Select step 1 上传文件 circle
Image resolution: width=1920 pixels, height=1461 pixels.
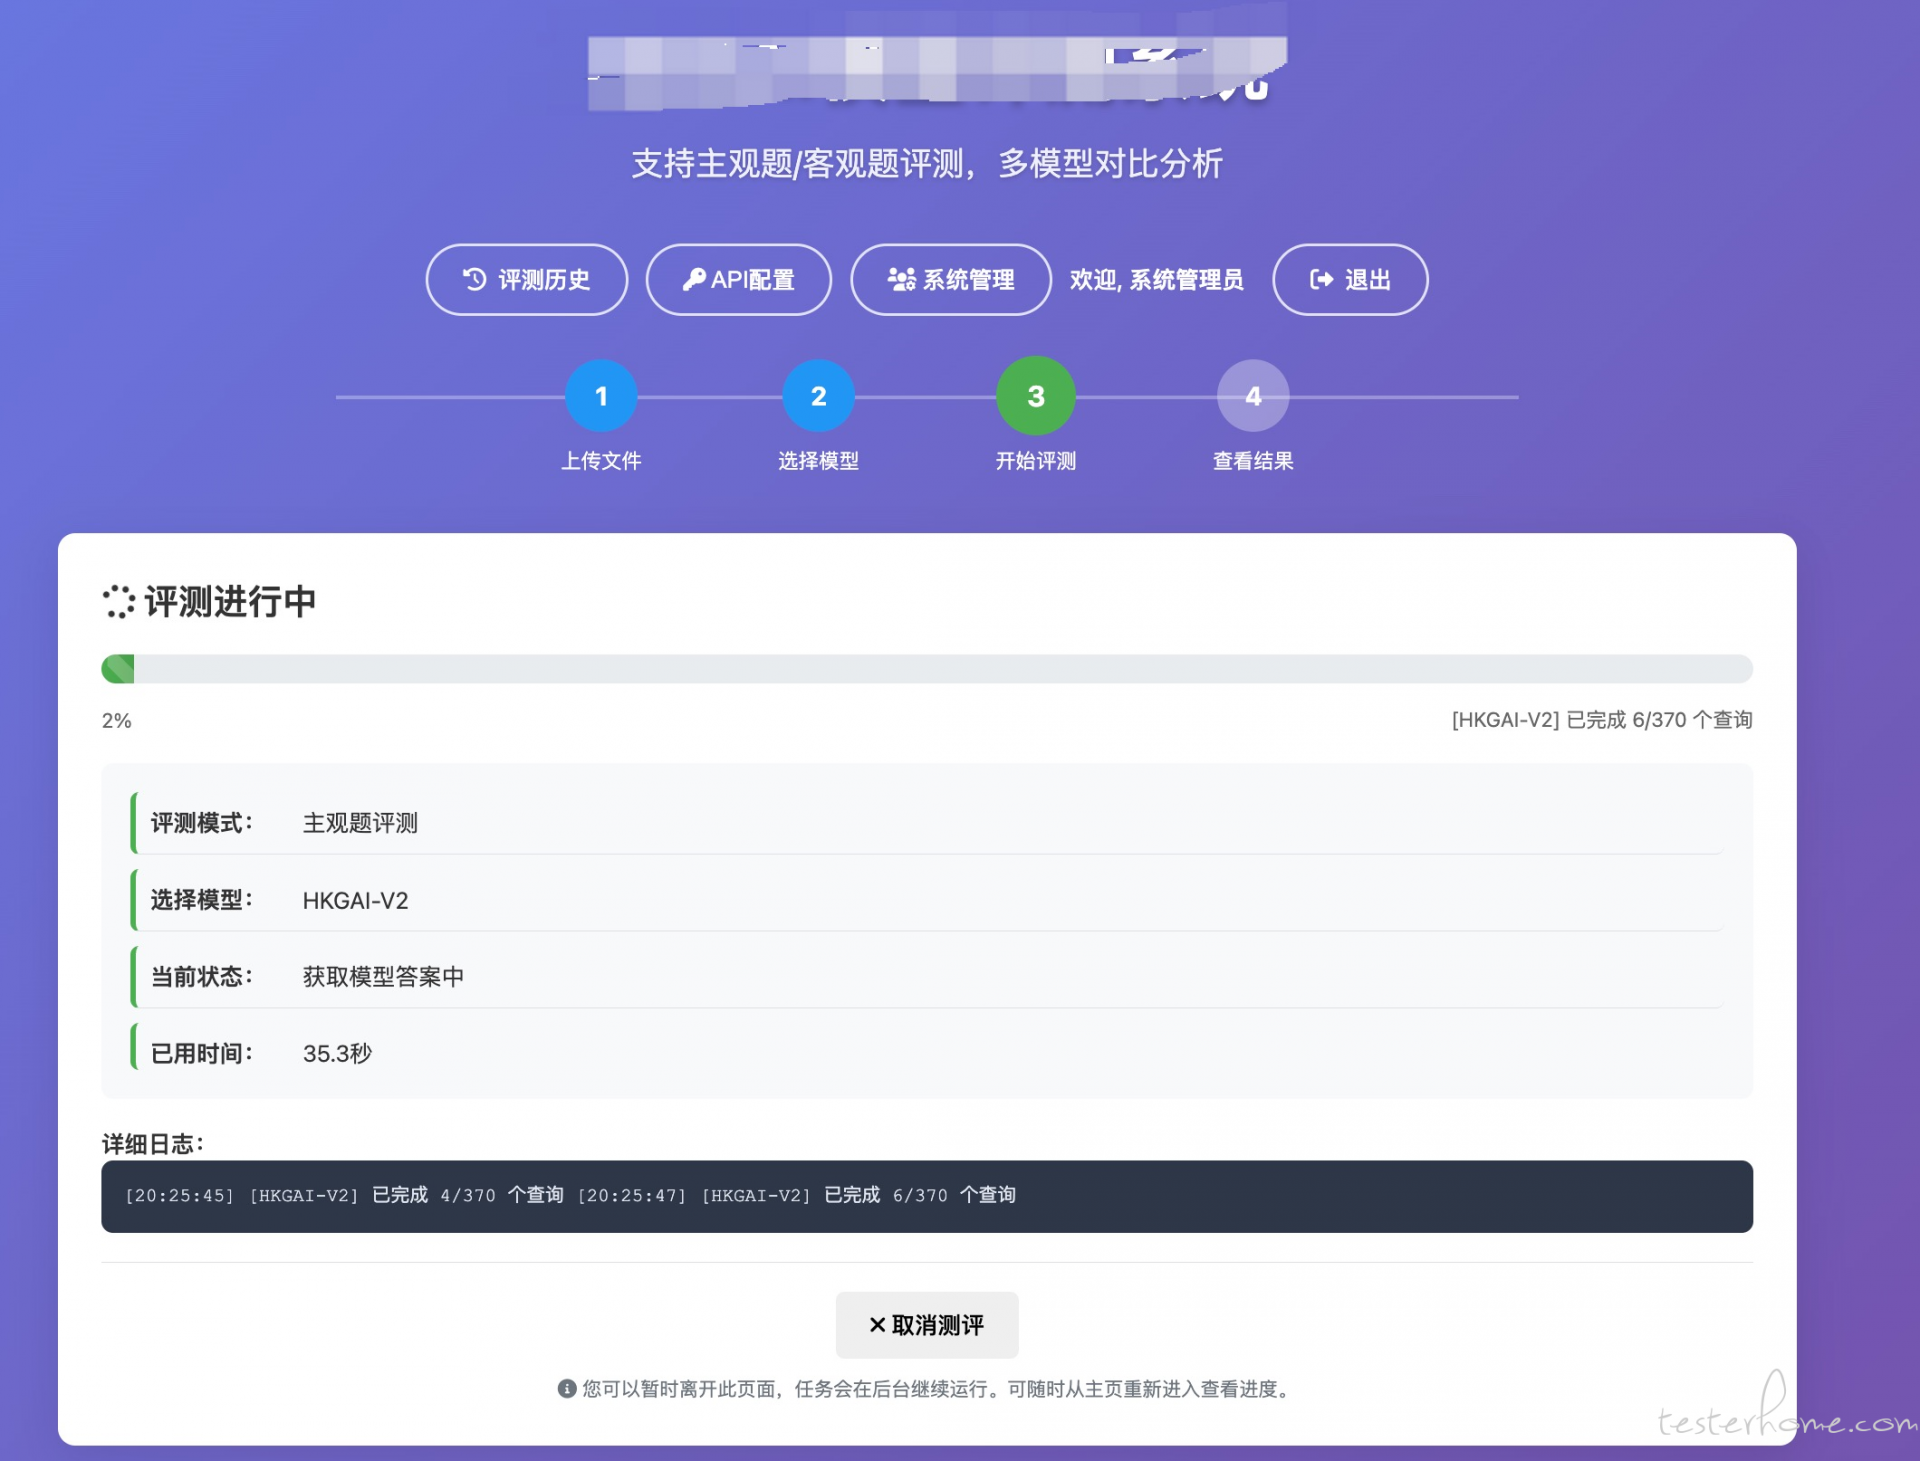pyautogui.click(x=601, y=396)
